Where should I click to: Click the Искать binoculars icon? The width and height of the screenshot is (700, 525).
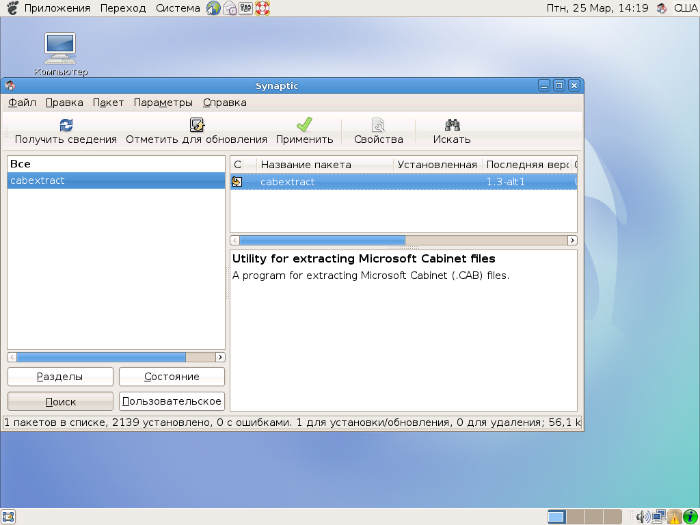[452, 125]
